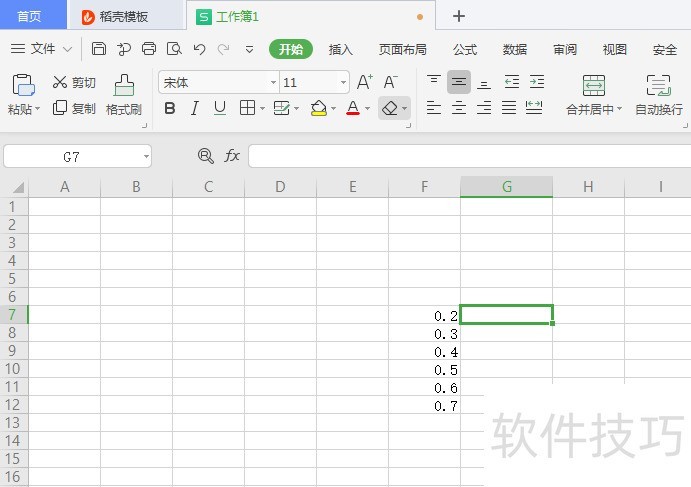Open font color dropdown arrow
Image resolution: width=691 pixels, height=487 pixels.
click(367, 108)
